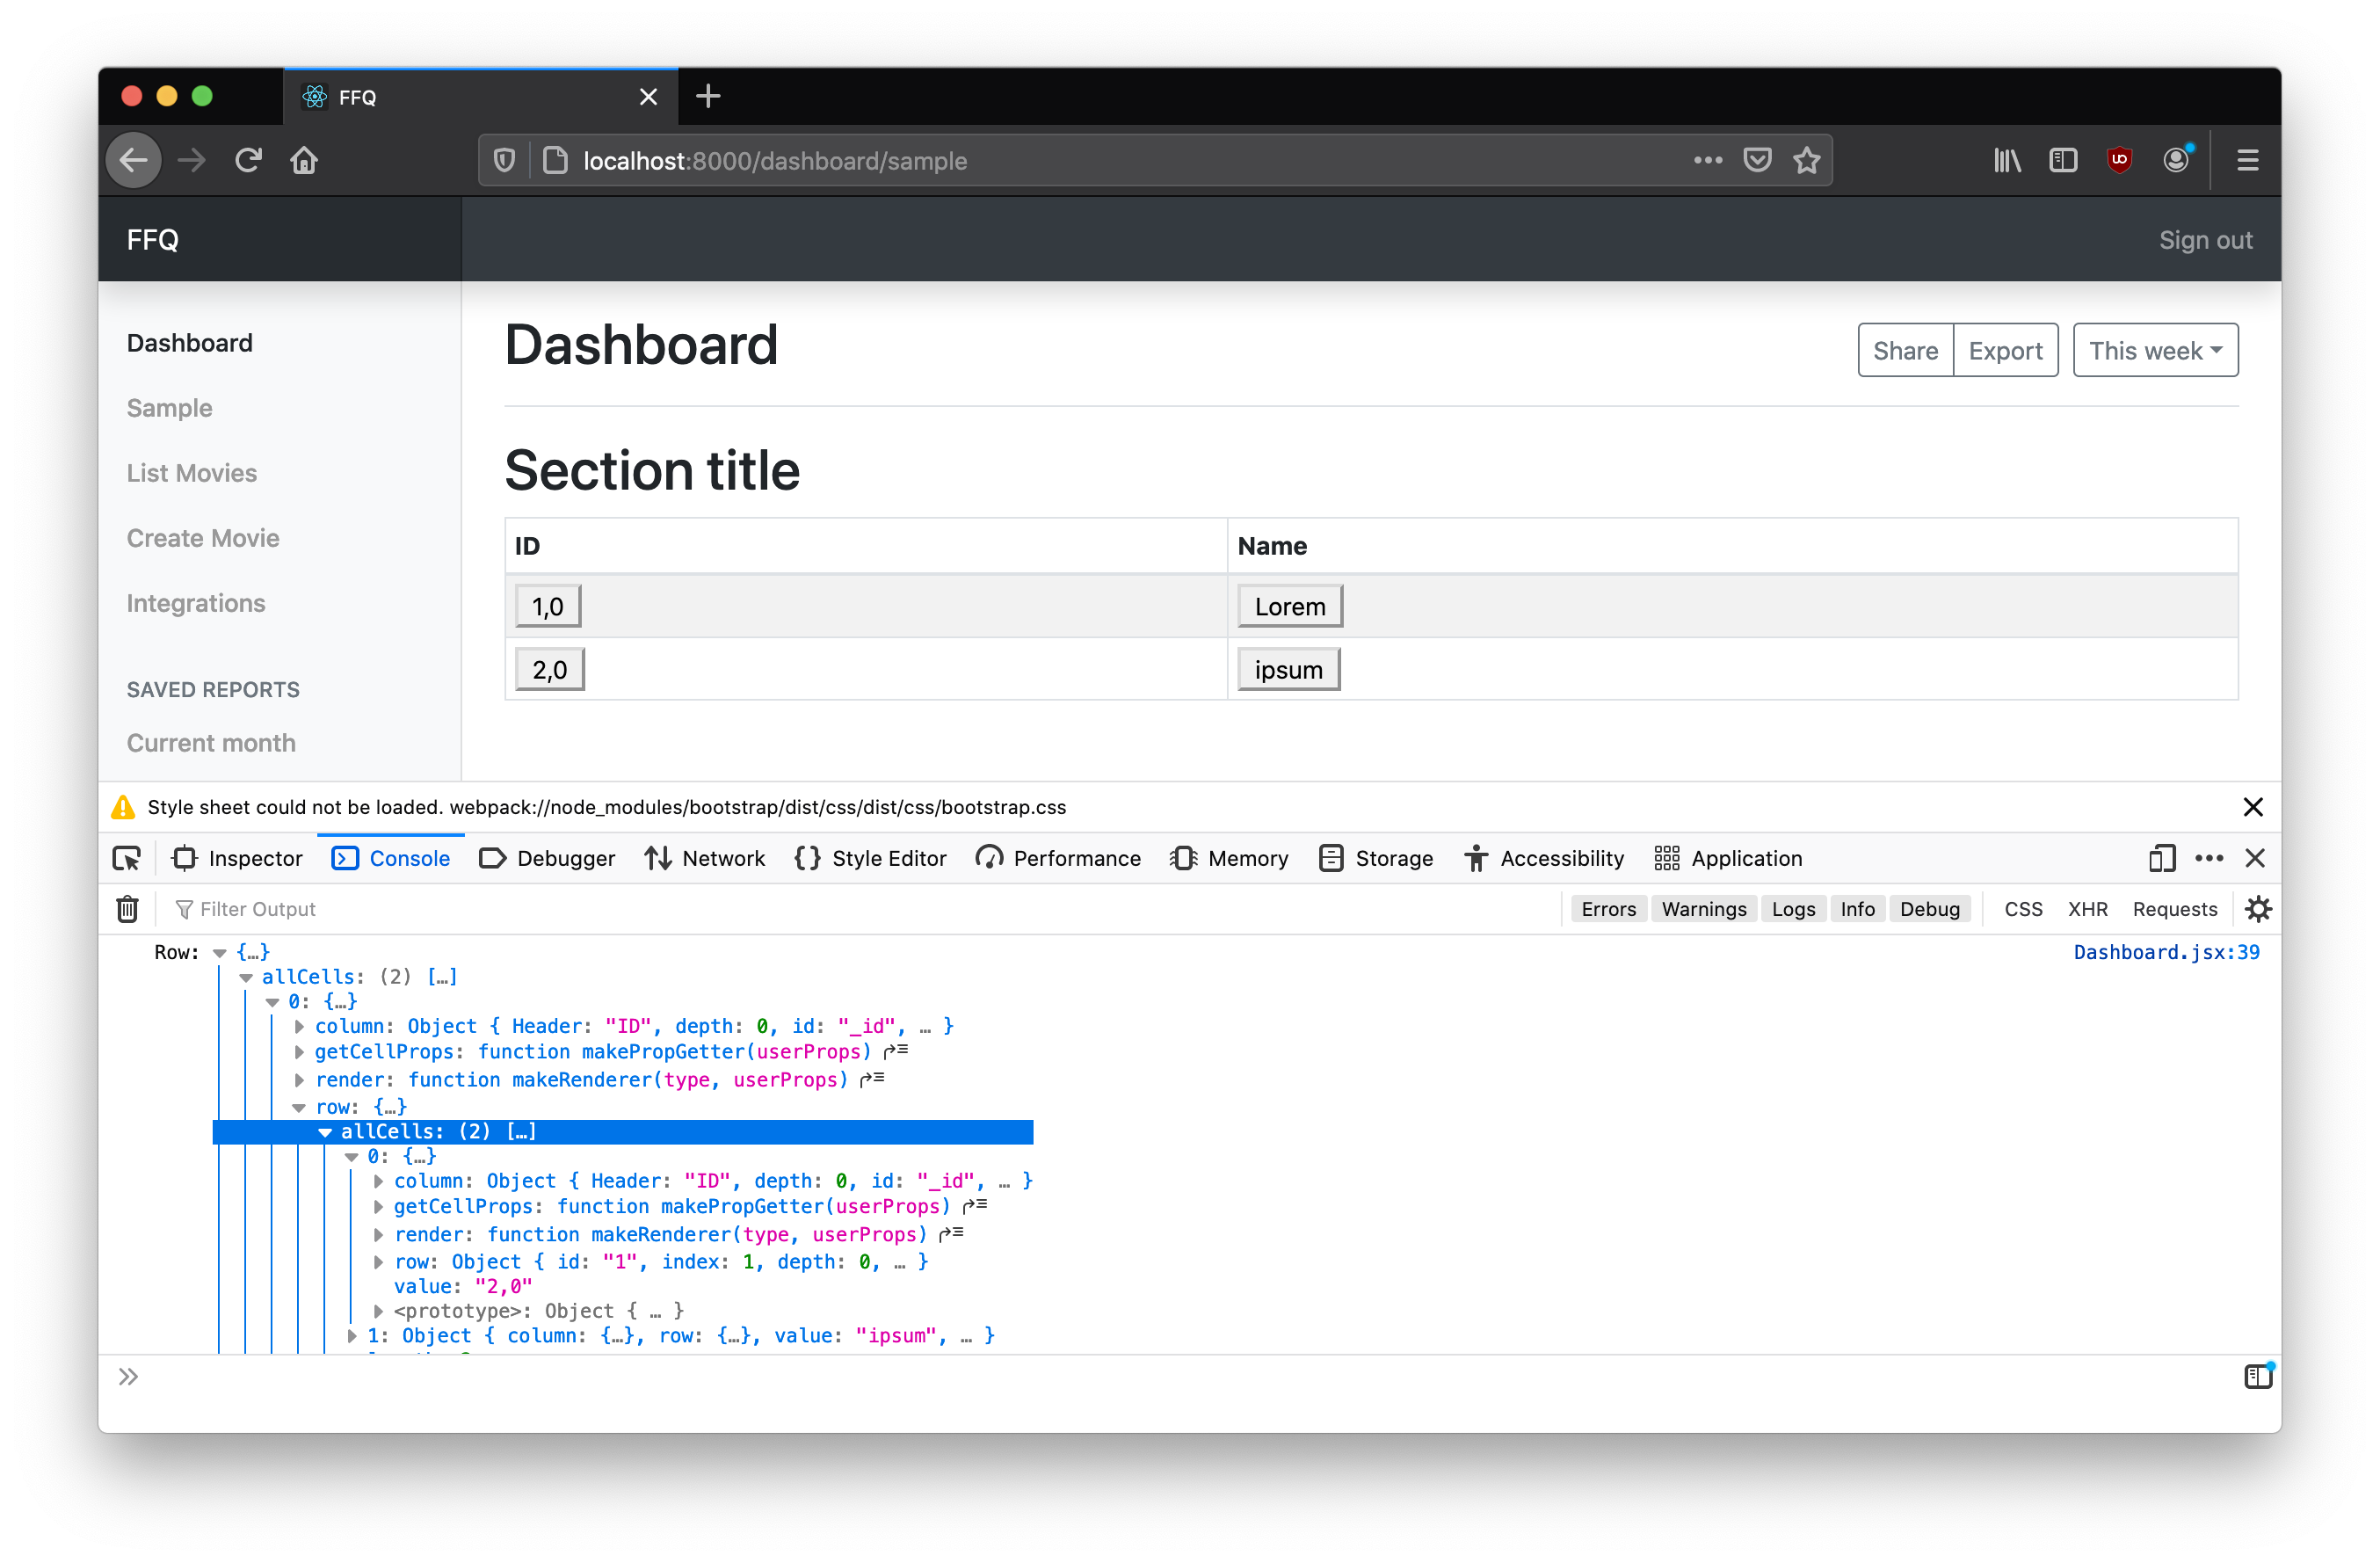Expand item 1 Object with value ipsum
The image size is (2380, 1563).
tap(352, 1336)
